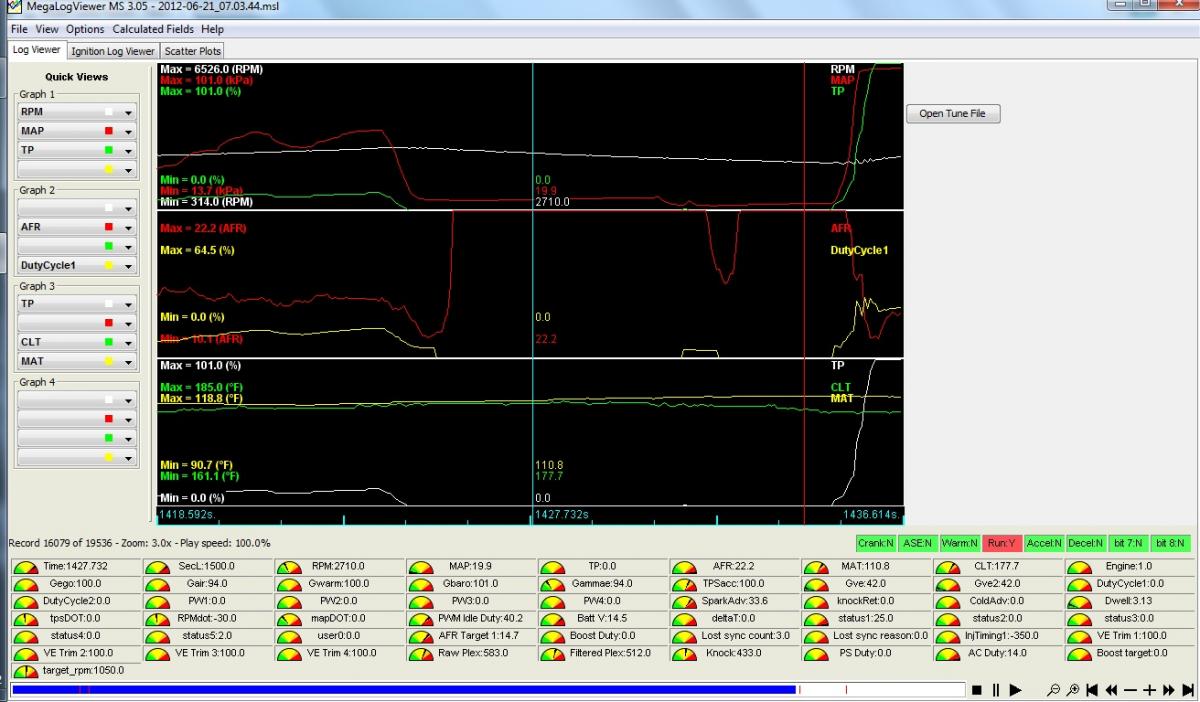Zoom out with the minus magnifier icon

click(x=1054, y=690)
